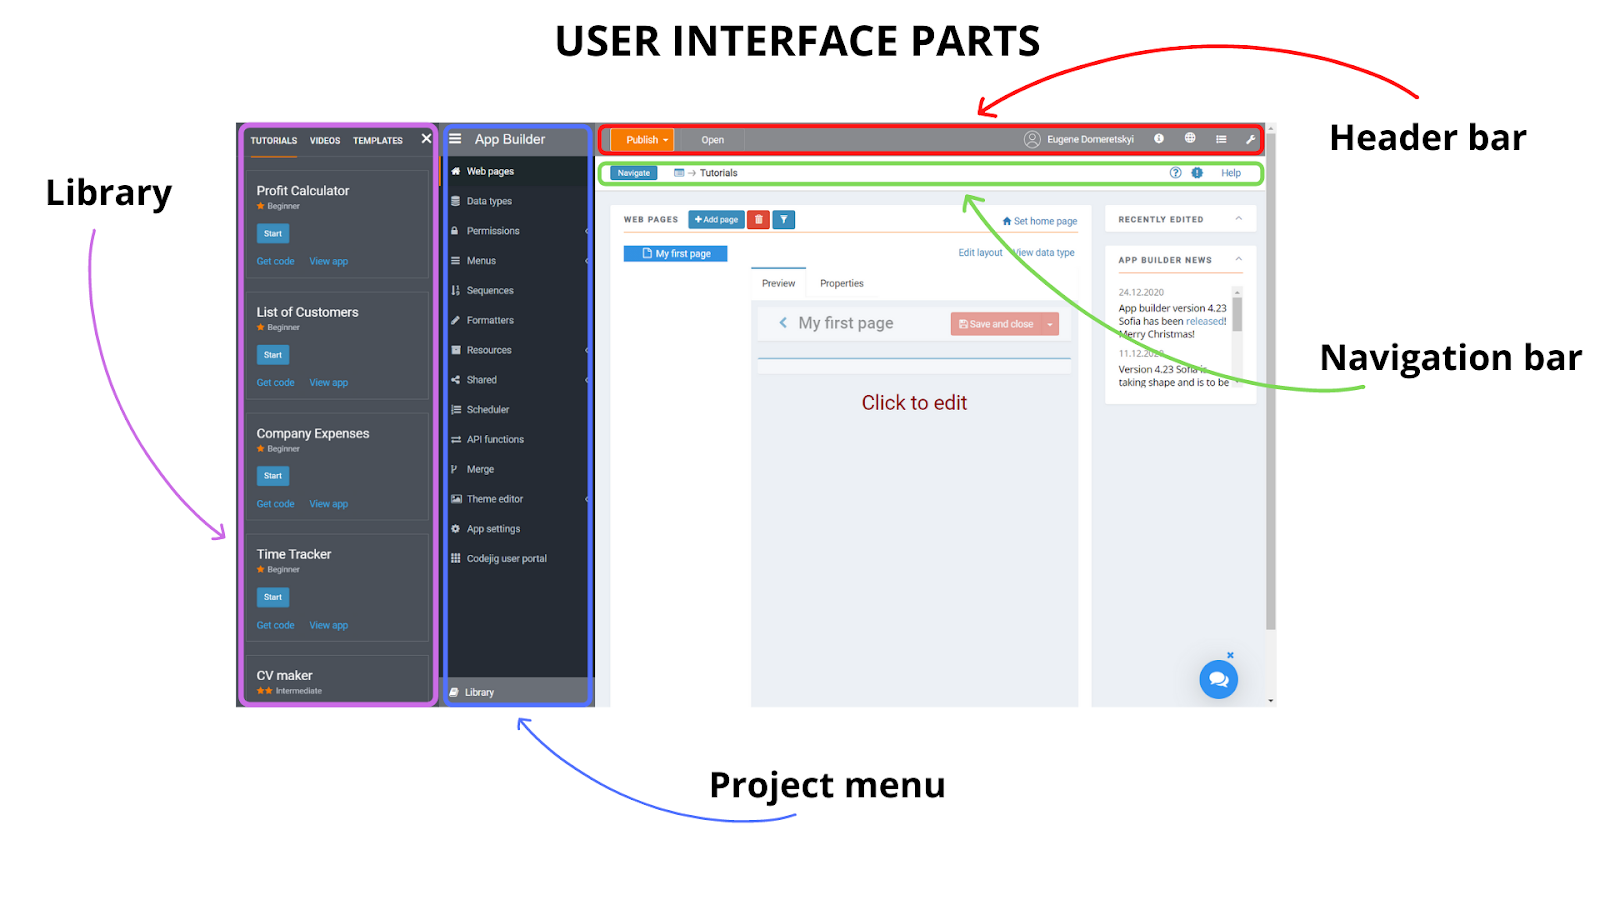The image size is (1600, 900).
Task: Click the info icon in header bar
Action: [x=1159, y=139]
